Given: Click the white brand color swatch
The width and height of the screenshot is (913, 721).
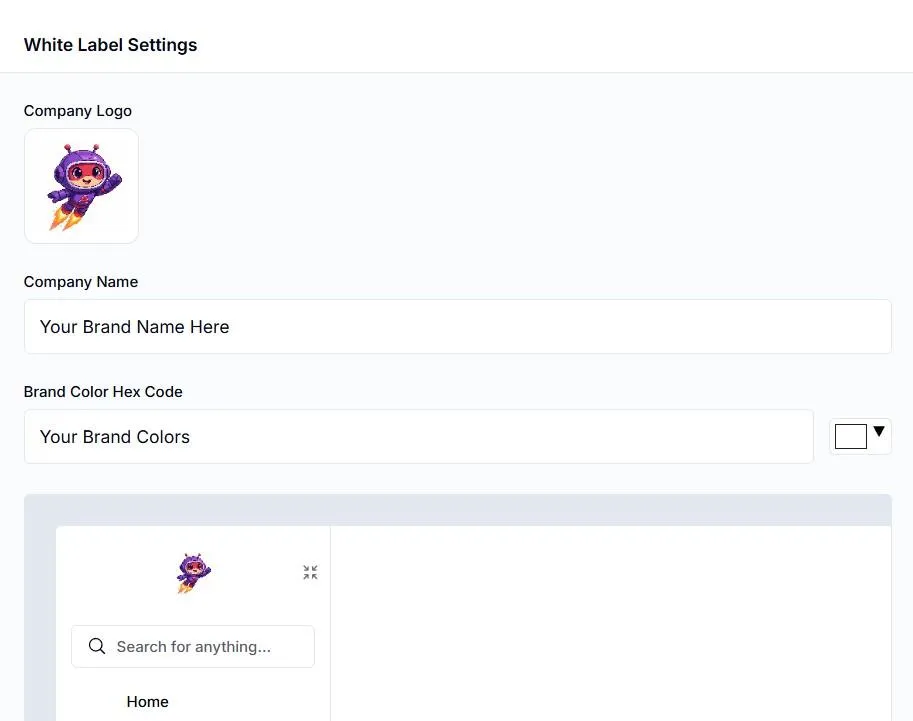Looking at the screenshot, I should (850, 437).
